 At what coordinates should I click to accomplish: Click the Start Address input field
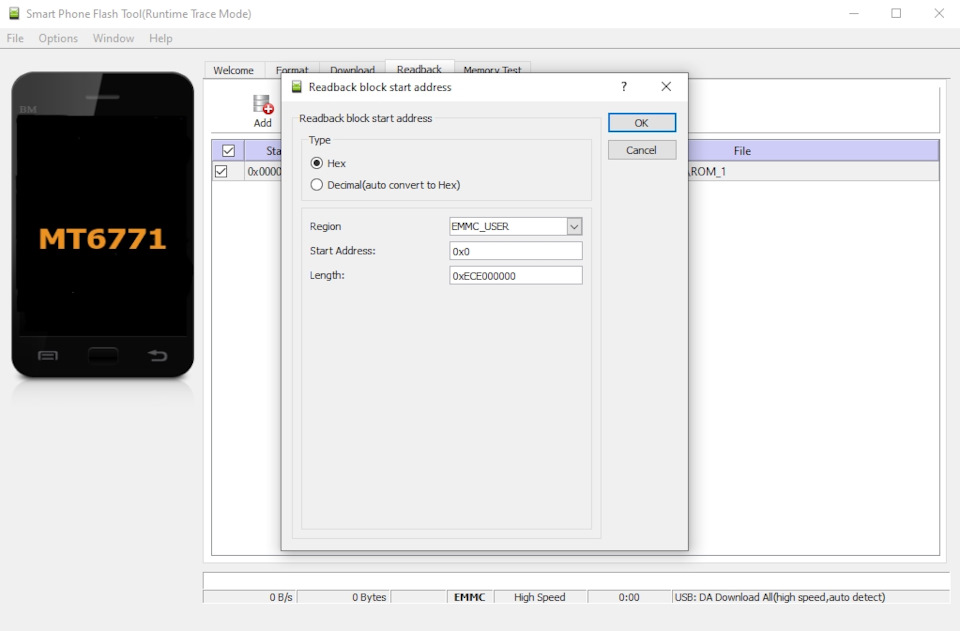(x=516, y=251)
